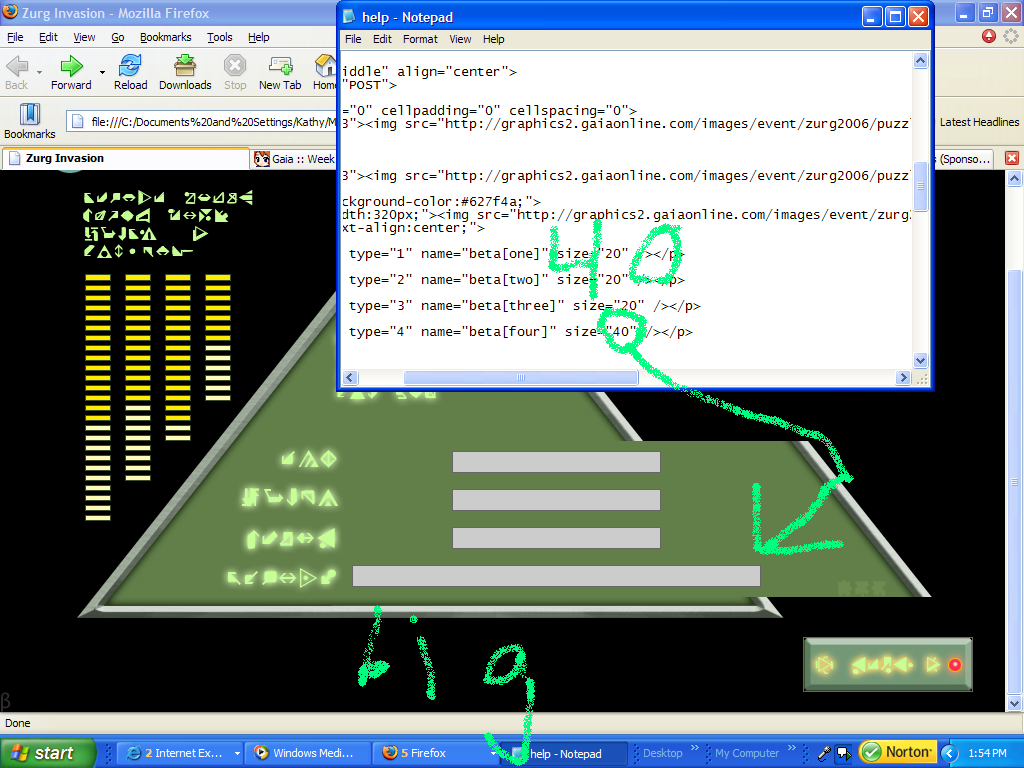Switch to the (Sponso... tab
Viewport: 1024px width, 768px height.
pos(965,159)
